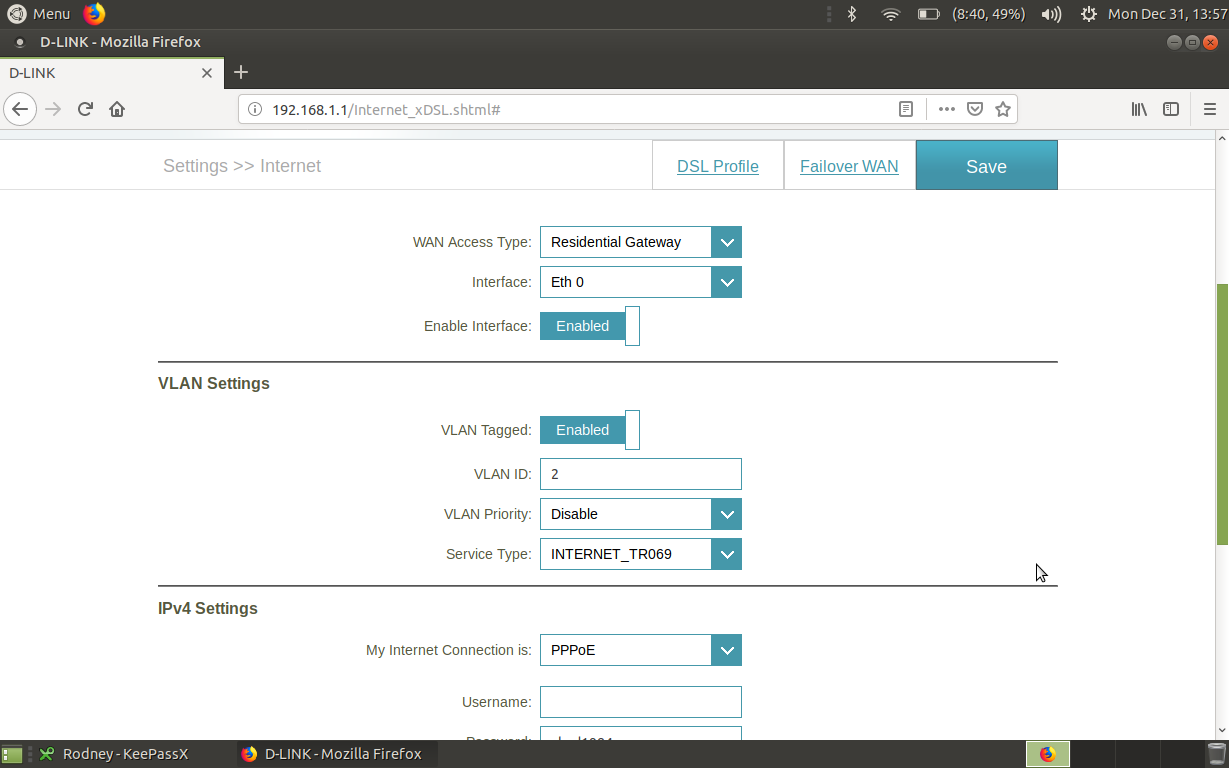Open the Firefox home page icon
Image resolution: width=1229 pixels, height=768 pixels.
click(117, 109)
